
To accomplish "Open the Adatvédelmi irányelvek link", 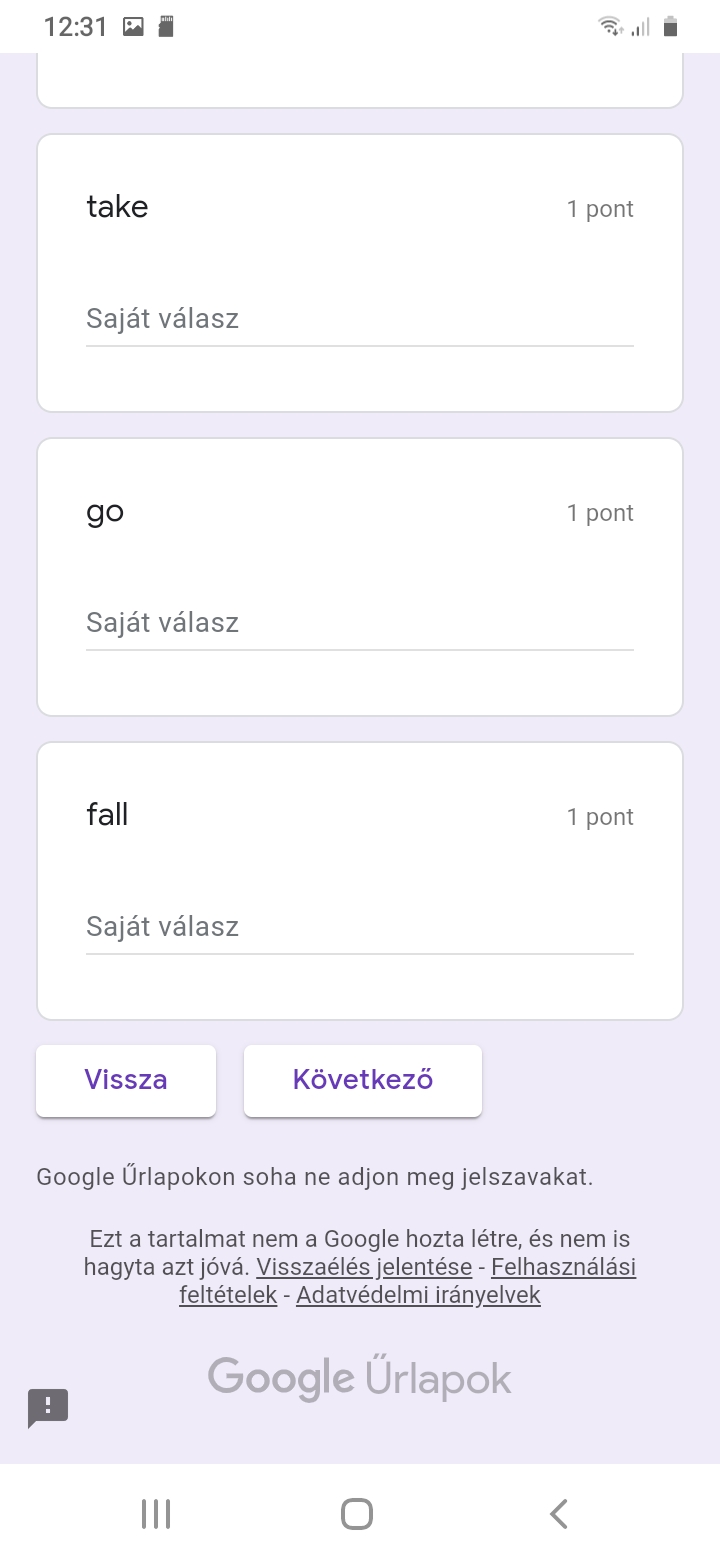I will pos(418,1296).
